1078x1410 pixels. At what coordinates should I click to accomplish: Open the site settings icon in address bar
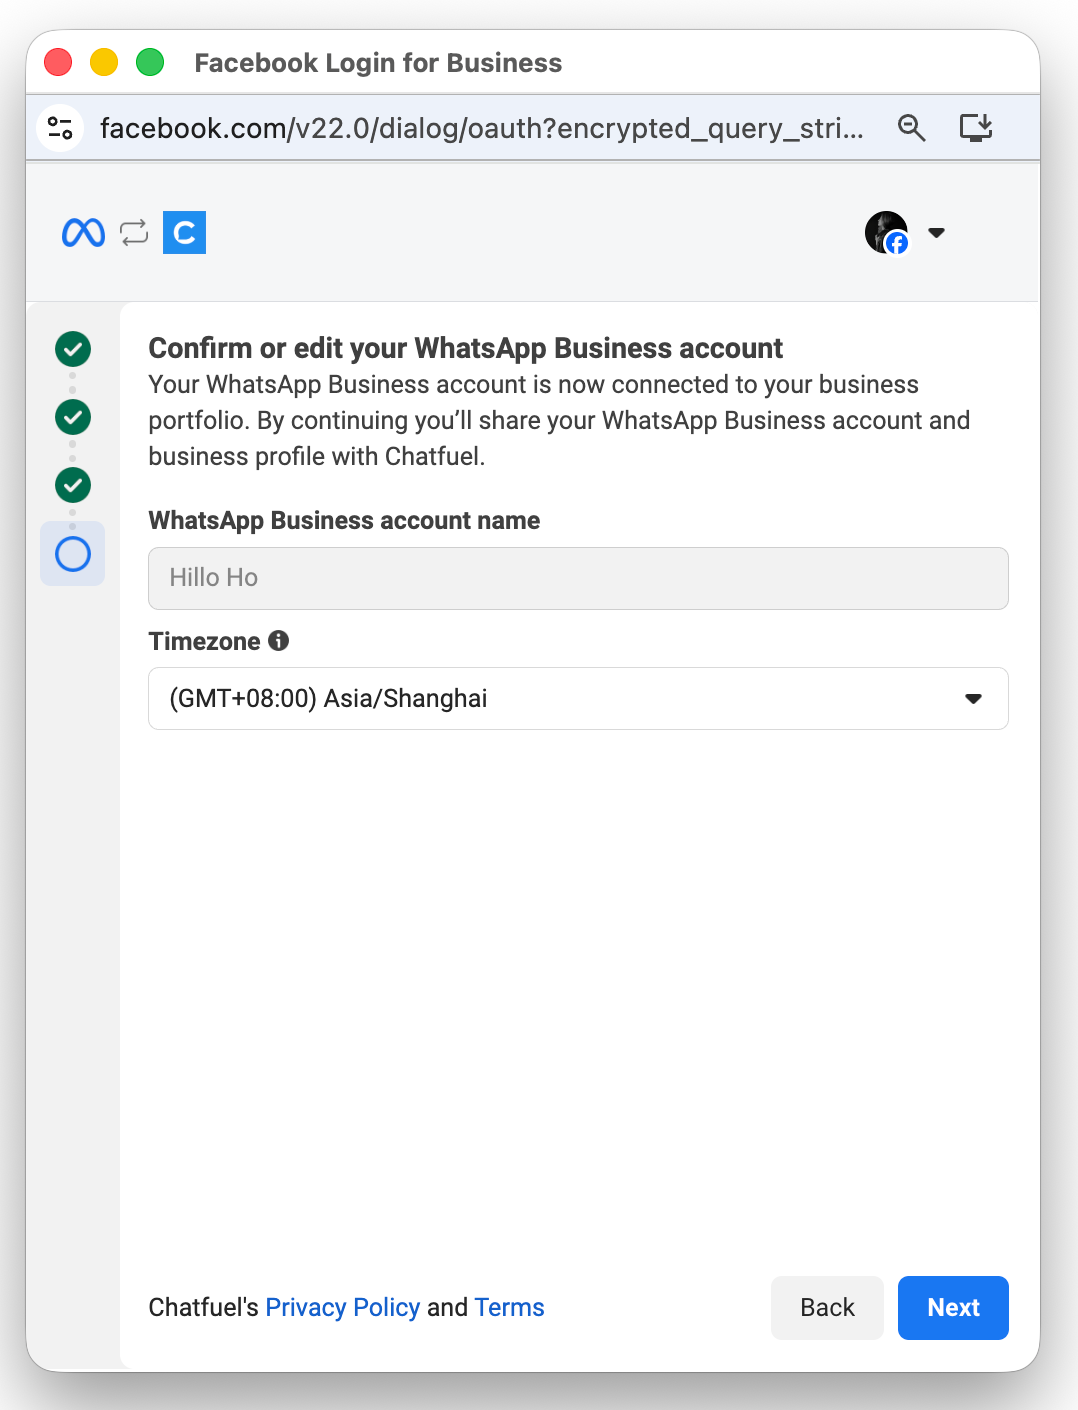[x=60, y=128]
